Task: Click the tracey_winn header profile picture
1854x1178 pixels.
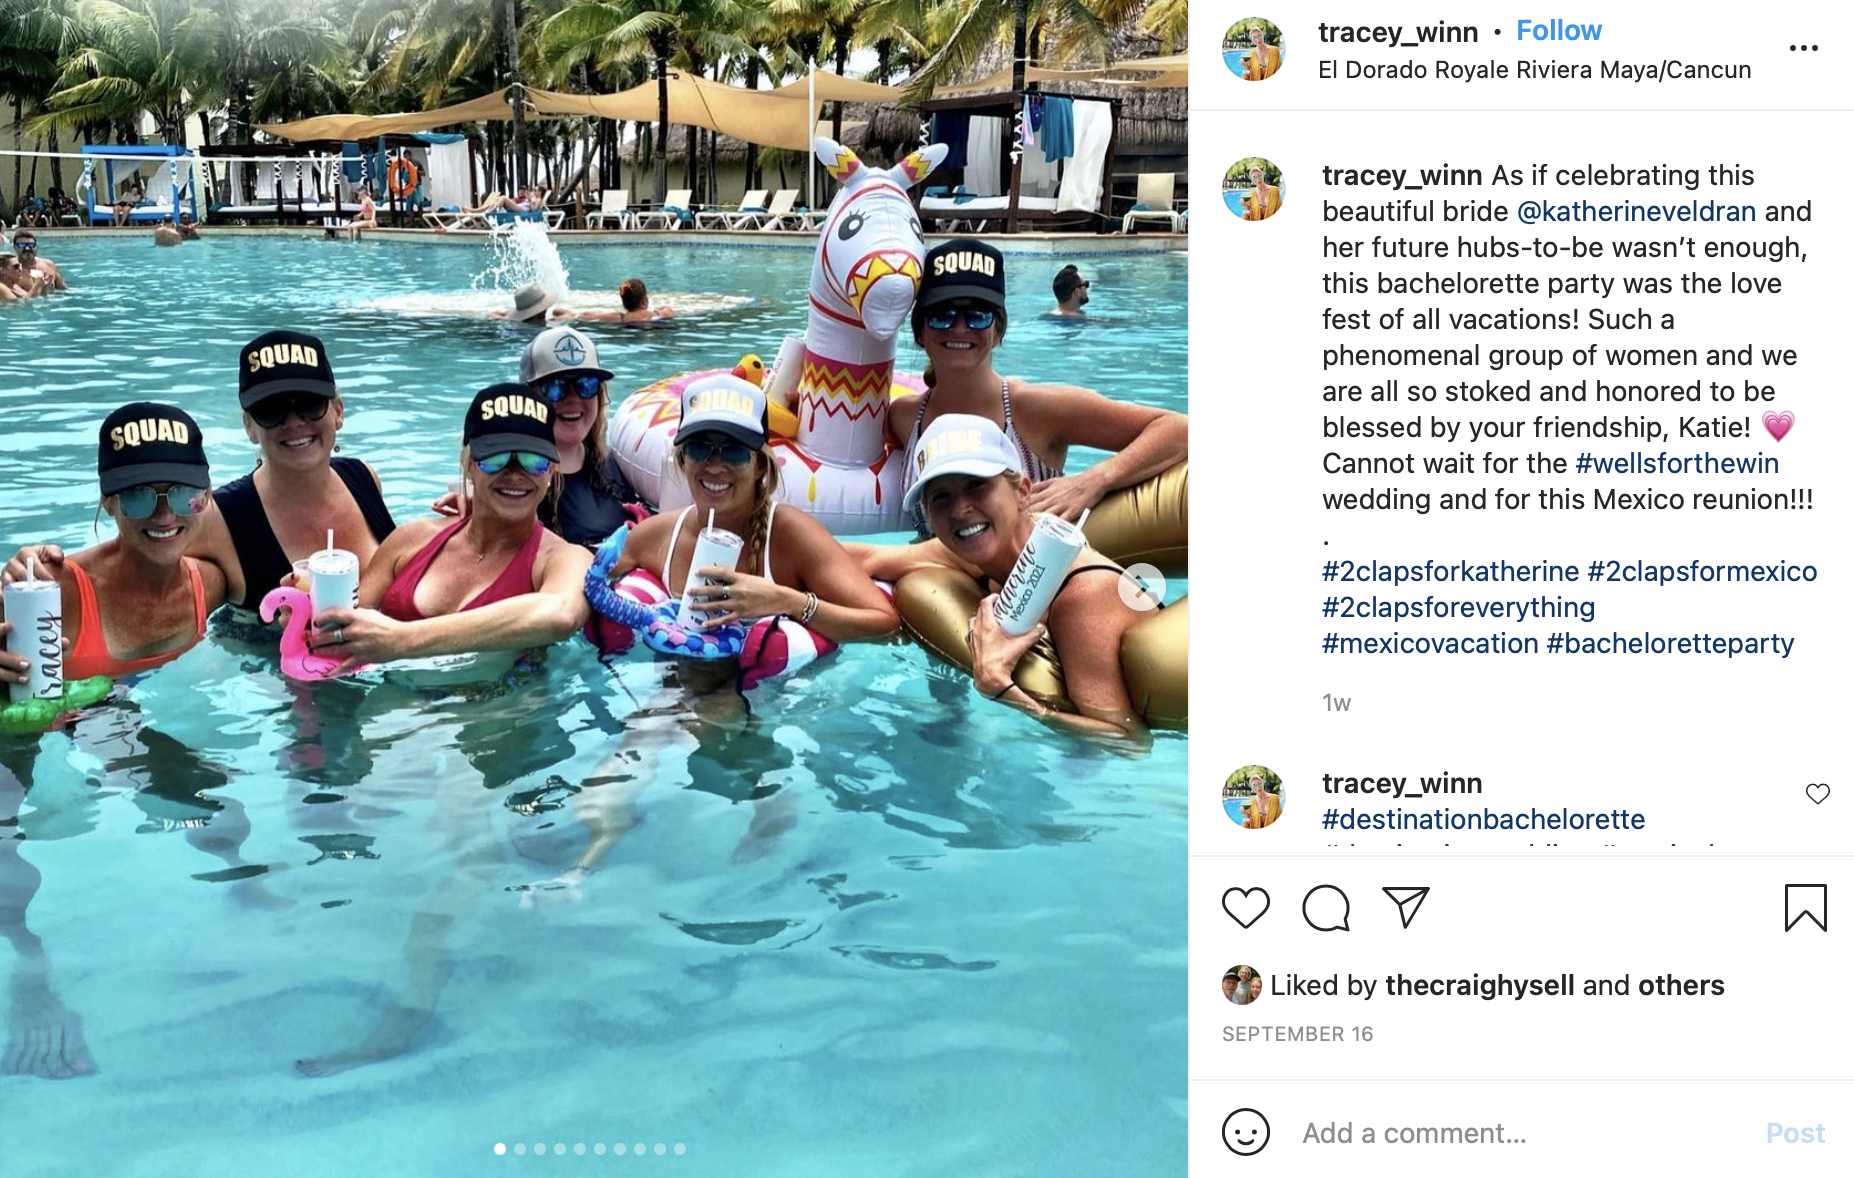Action: (1253, 49)
